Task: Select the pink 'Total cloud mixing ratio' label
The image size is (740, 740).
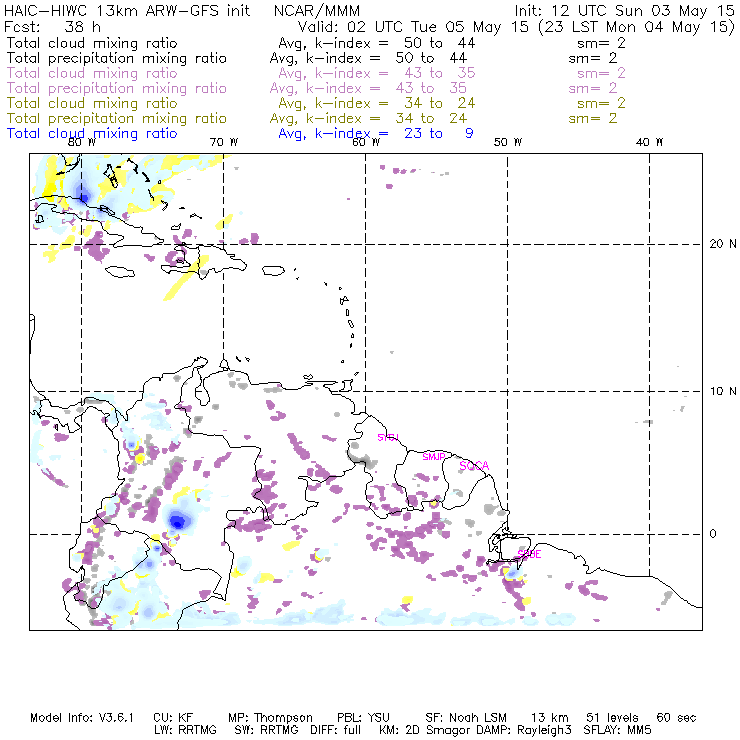Action: [x=92, y=73]
